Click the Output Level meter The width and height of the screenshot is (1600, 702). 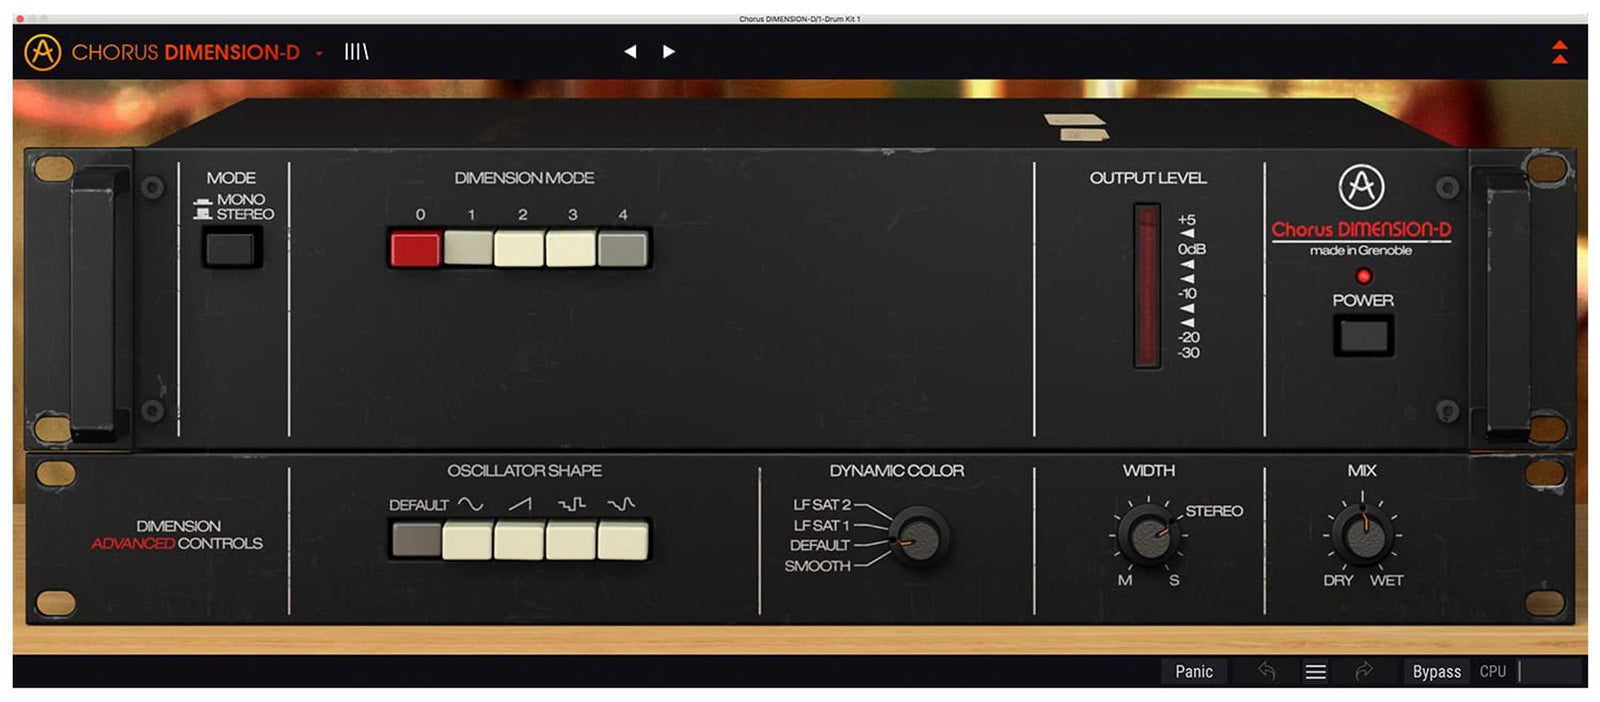(x=1146, y=286)
